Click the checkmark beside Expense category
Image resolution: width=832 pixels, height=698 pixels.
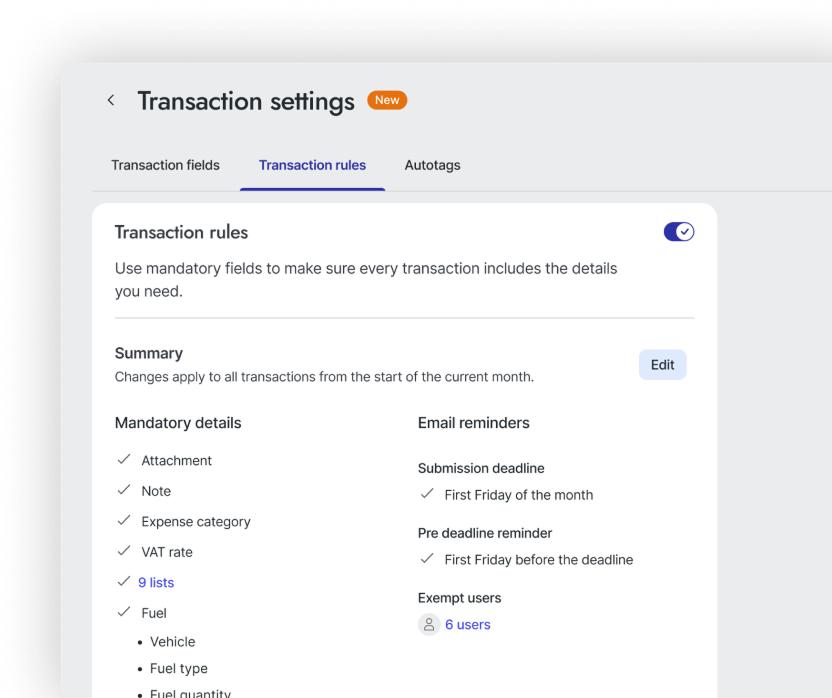(x=124, y=521)
